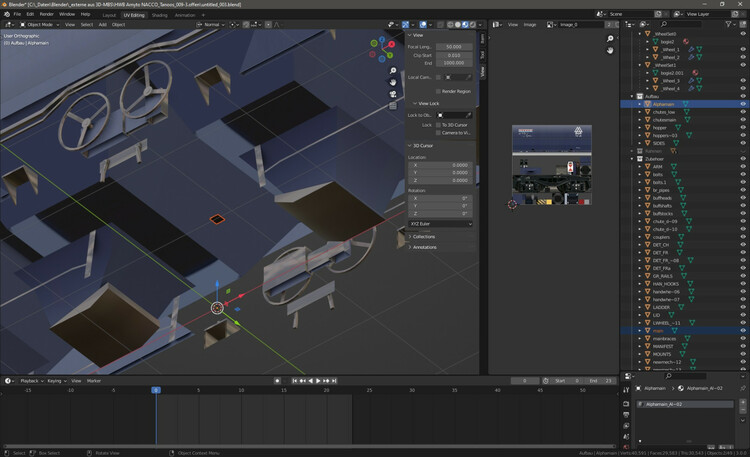This screenshot has width=750, height=457.
Task: Click the Blender logo icon in menu bar
Action: click(7, 14)
